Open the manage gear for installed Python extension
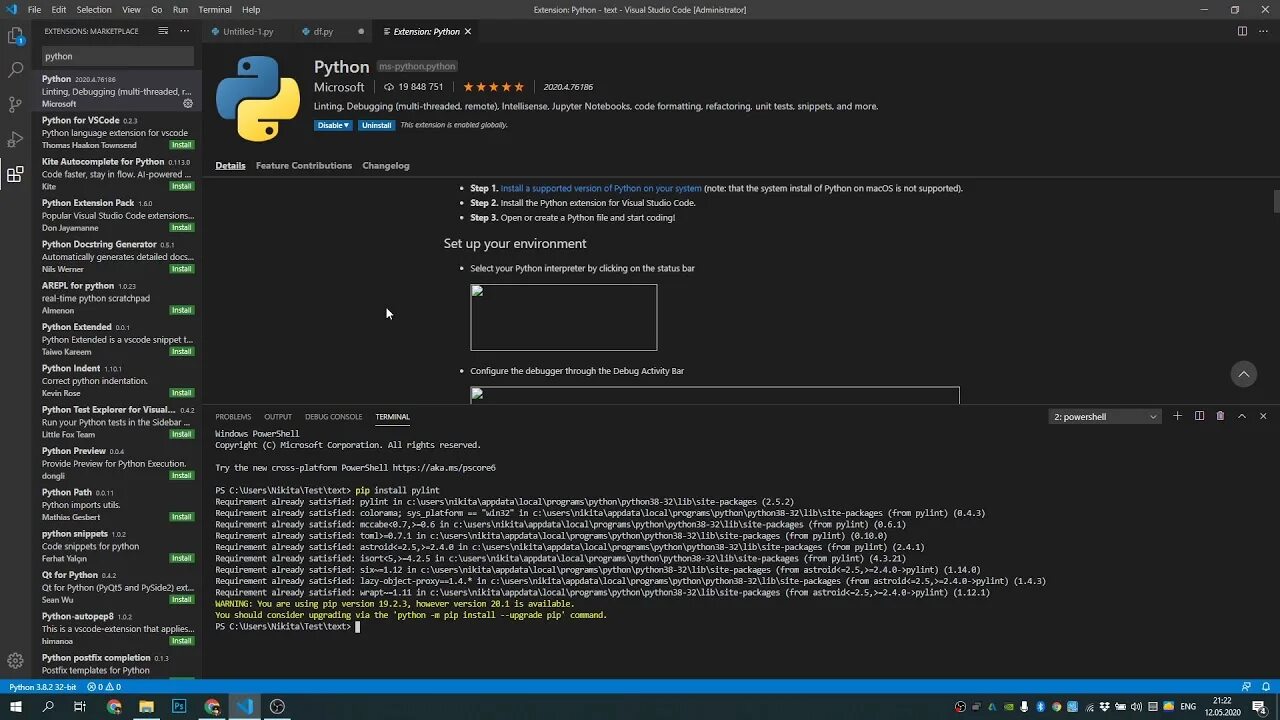1280x720 pixels. [x=187, y=103]
